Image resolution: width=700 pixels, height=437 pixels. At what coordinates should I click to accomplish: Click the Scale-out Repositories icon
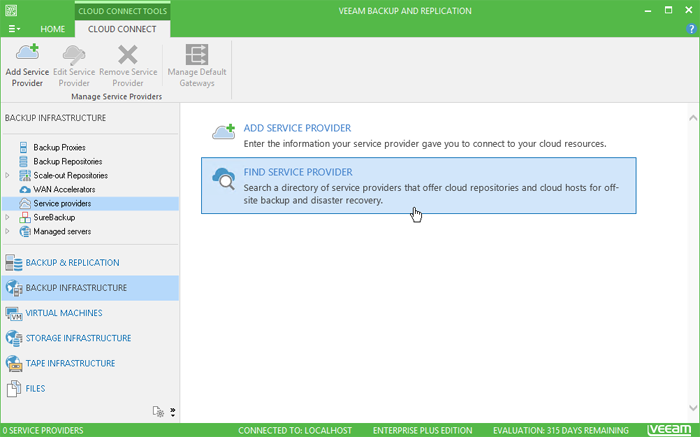point(25,175)
